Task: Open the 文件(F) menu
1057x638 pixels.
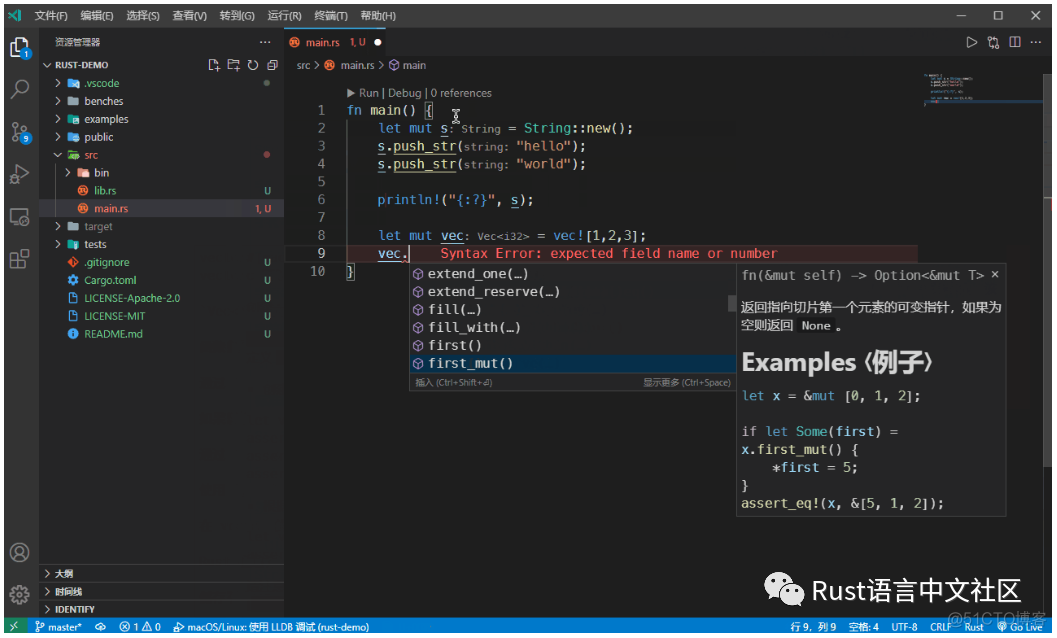Action: click(x=51, y=16)
